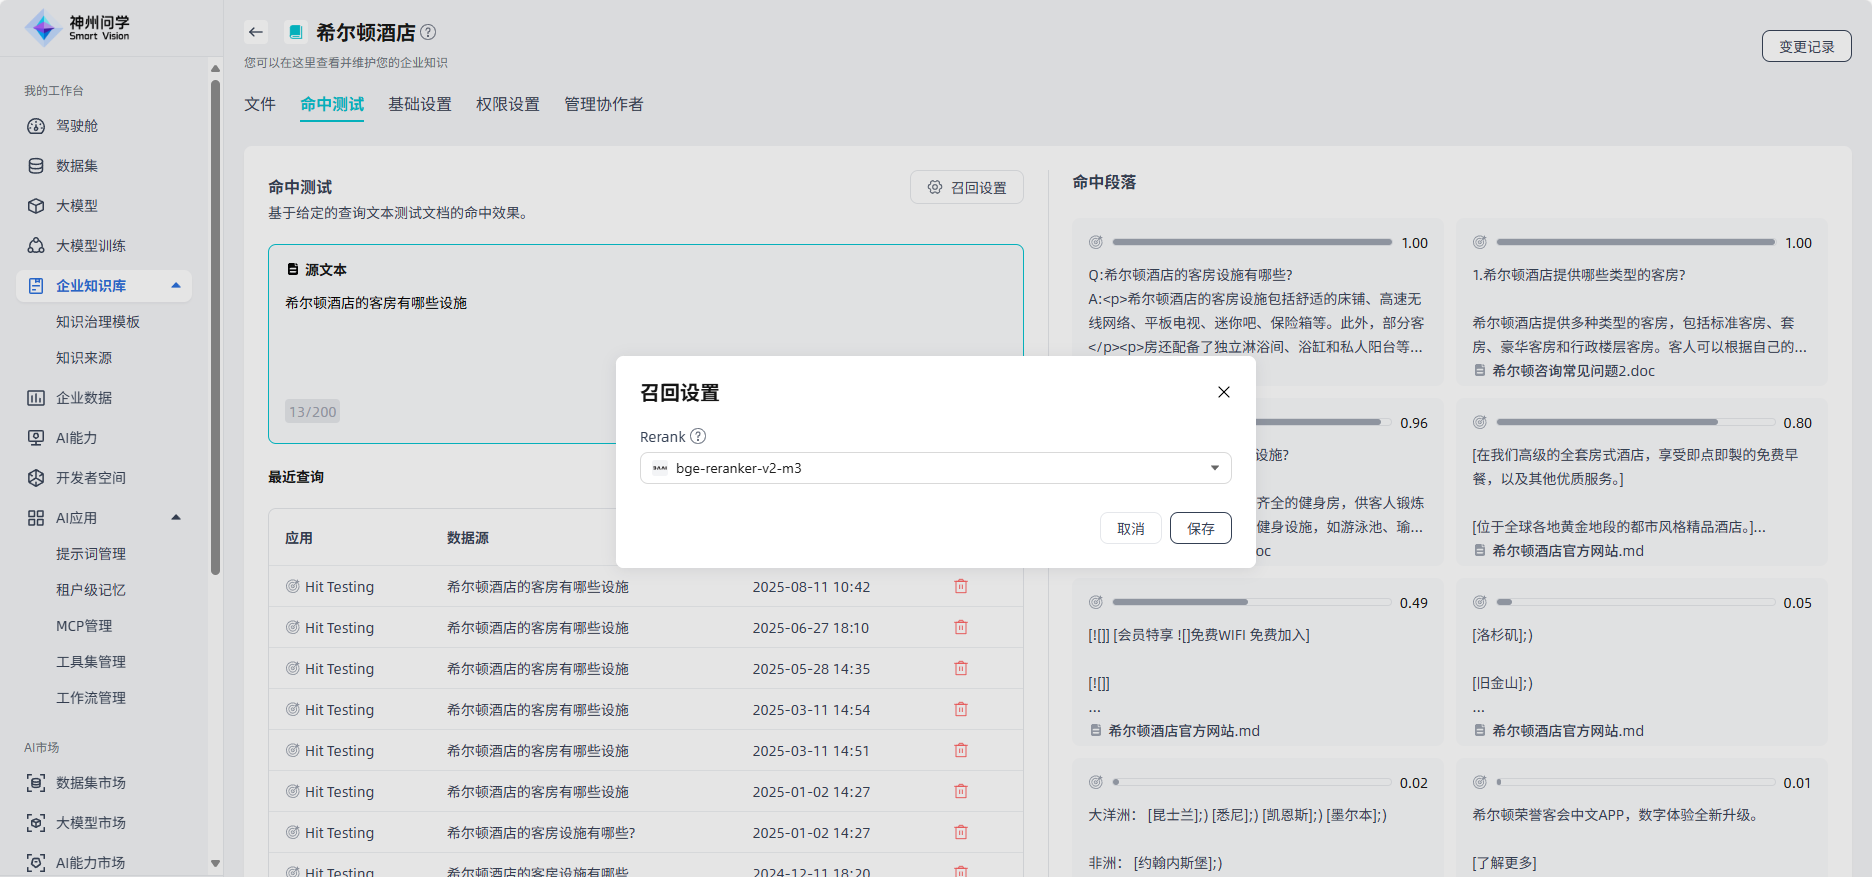Click the 神州问学 Smart Vision logo

click(78, 28)
